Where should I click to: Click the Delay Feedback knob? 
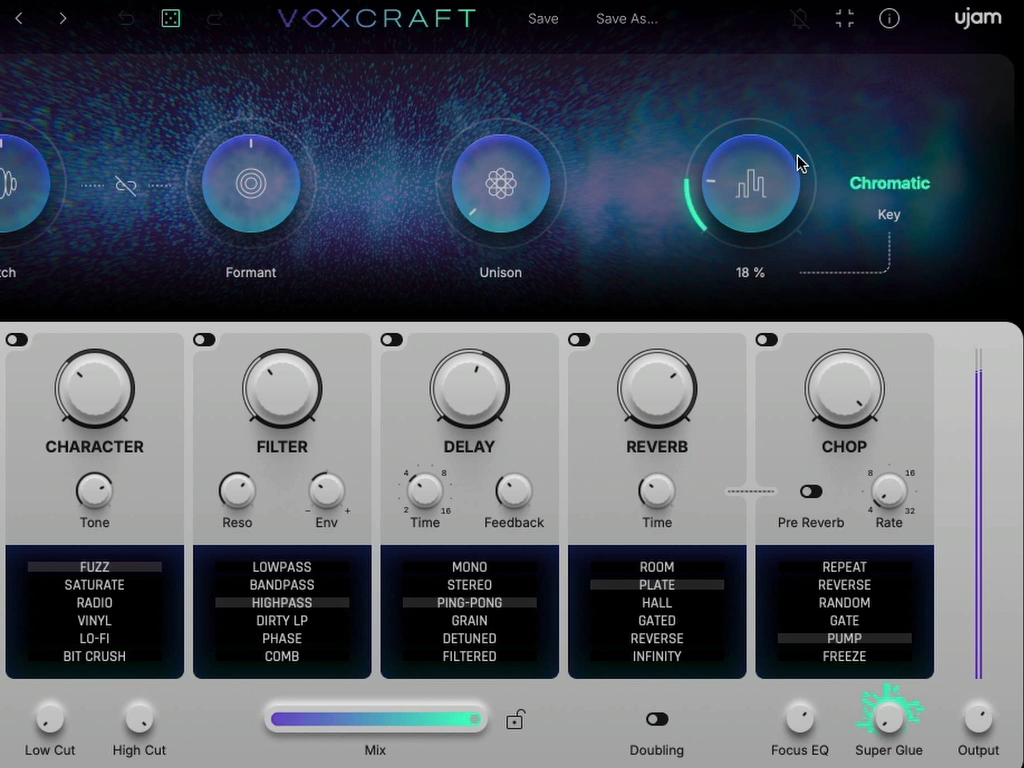[514, 491]
